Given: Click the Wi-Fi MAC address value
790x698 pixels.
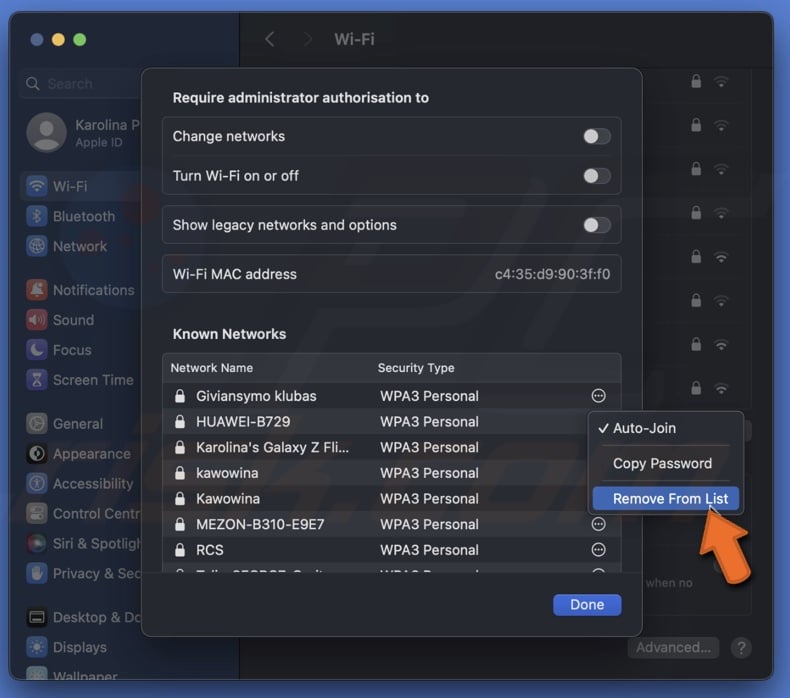Looking at the screenshot, I should 552,274.
